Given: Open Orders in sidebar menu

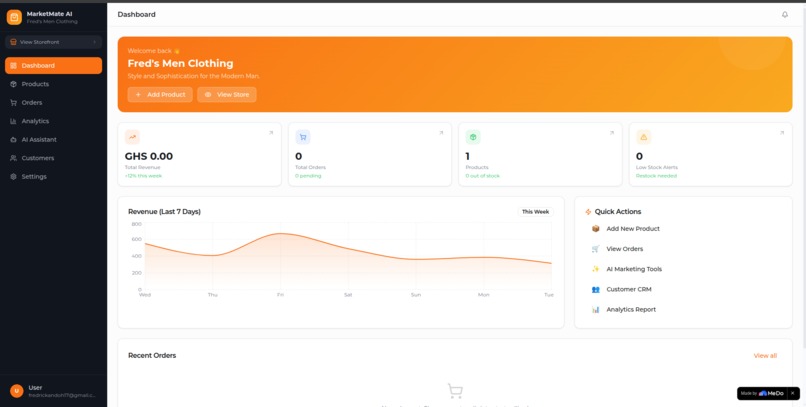Looking at the screenshot, I should coord(53,102).
